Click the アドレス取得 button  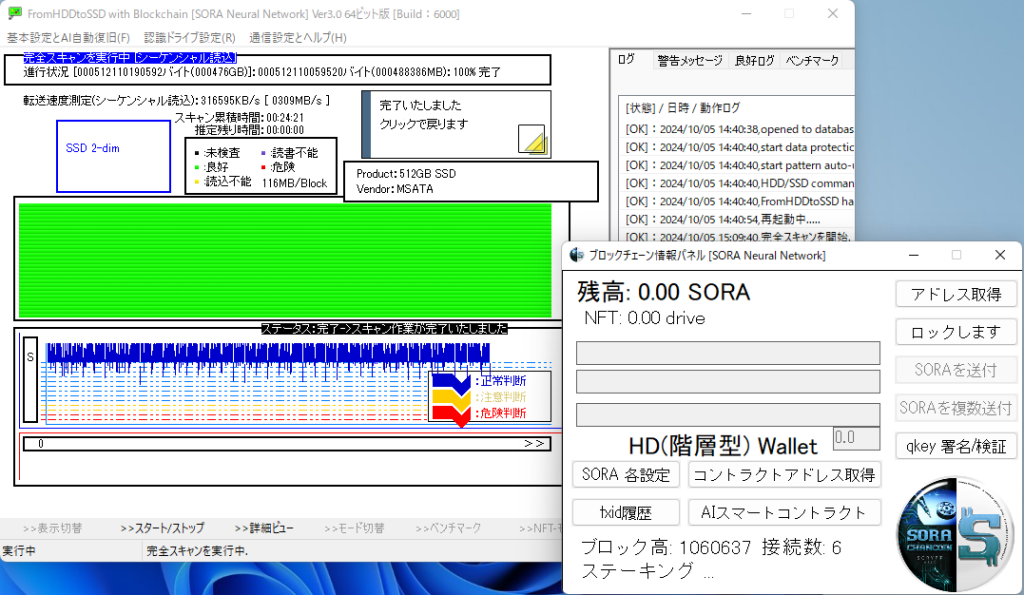tap(956, 295)
